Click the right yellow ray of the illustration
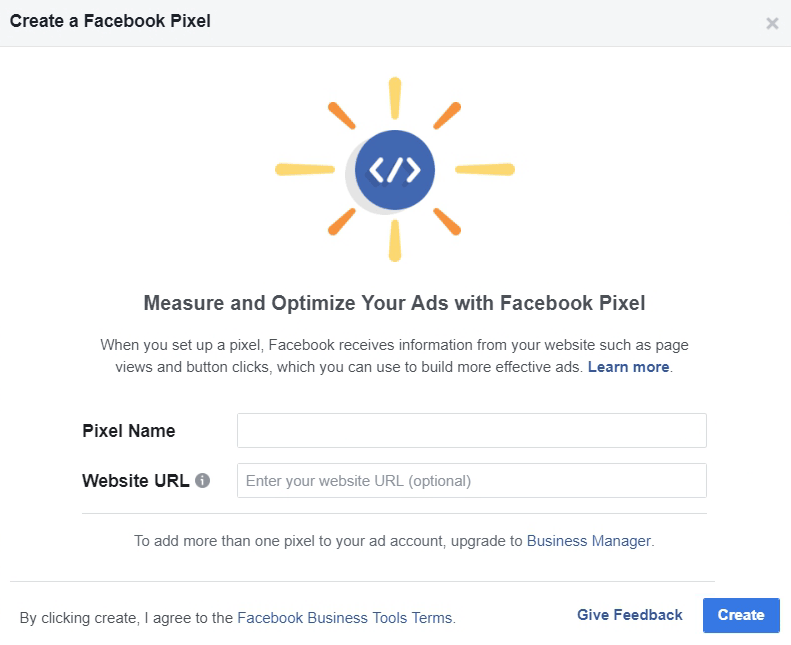This screenshot has height=645, width=791. coord(485,169)
